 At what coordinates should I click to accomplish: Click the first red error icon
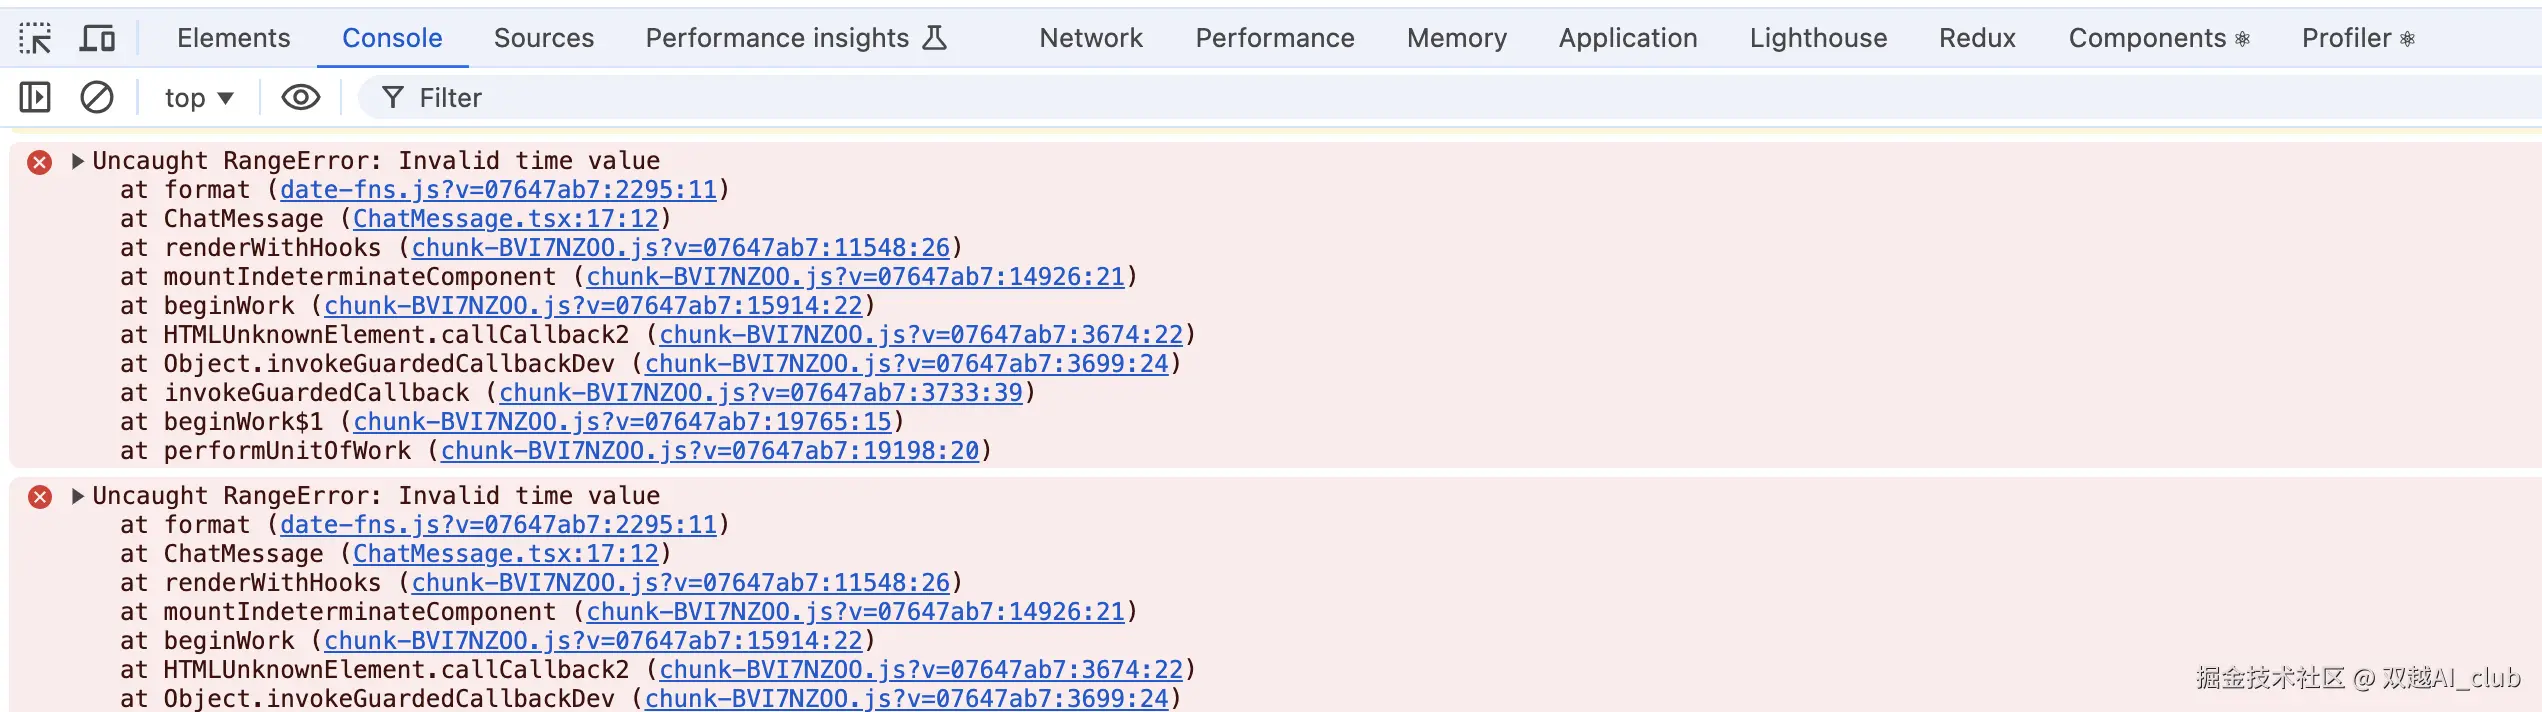click(40, 162)
